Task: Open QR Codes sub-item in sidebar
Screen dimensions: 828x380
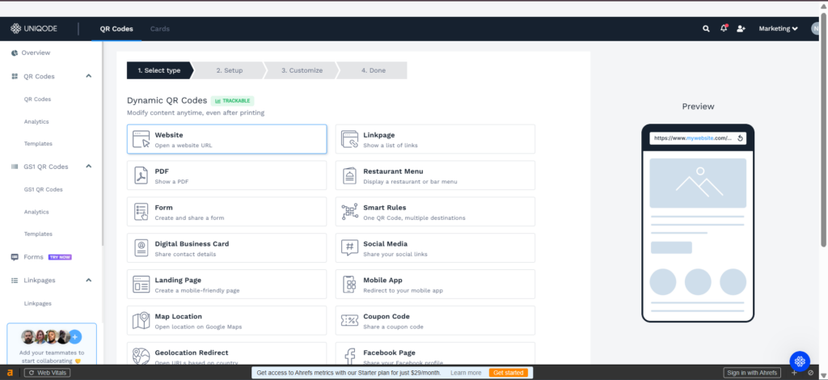Action: point(37,99)
